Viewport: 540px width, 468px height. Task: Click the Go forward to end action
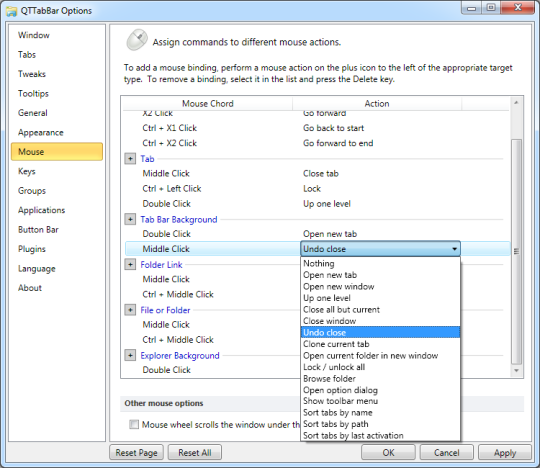[x=338, y=143]
